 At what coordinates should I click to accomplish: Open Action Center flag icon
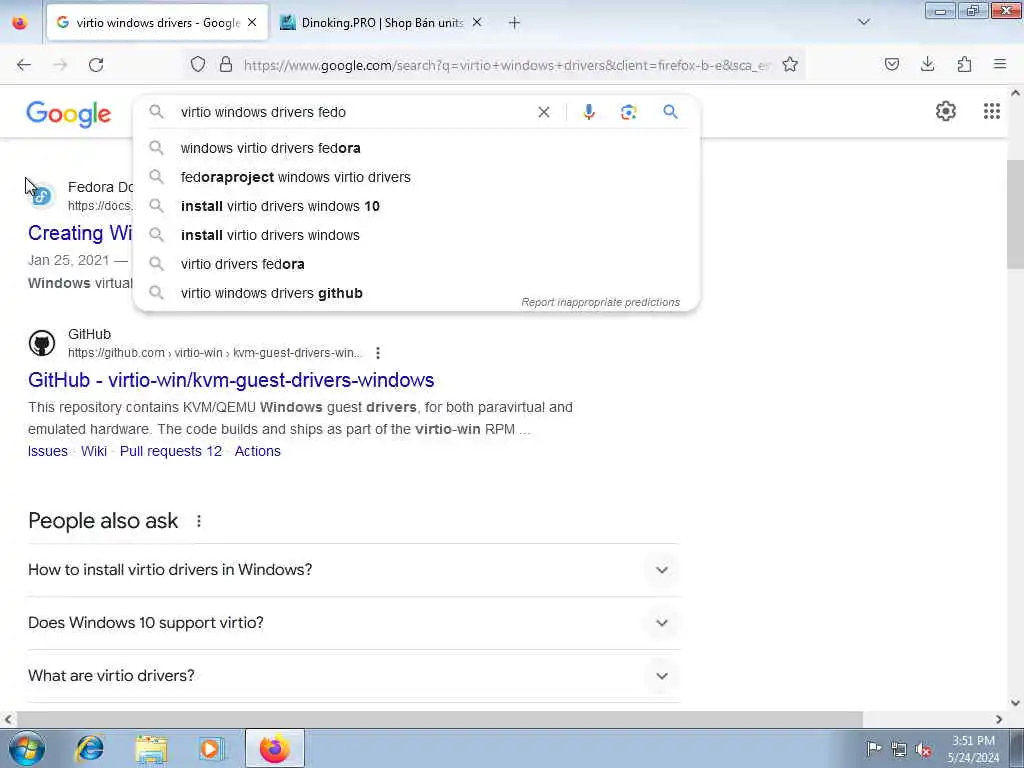[x=873, y=748]
